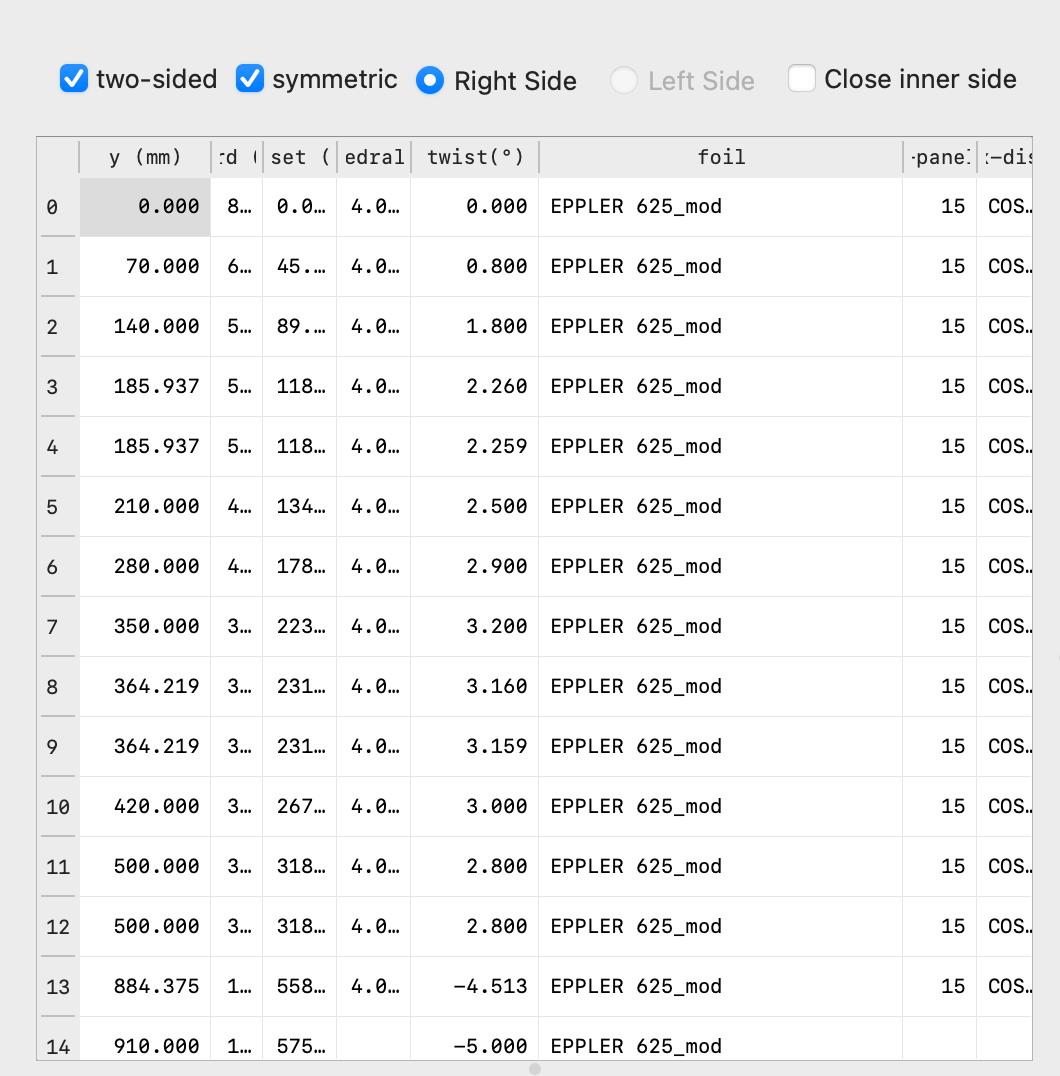Select row header 0
Image resolution: width=1060 pixels, height=1076 pixels.
coord(57,207)
